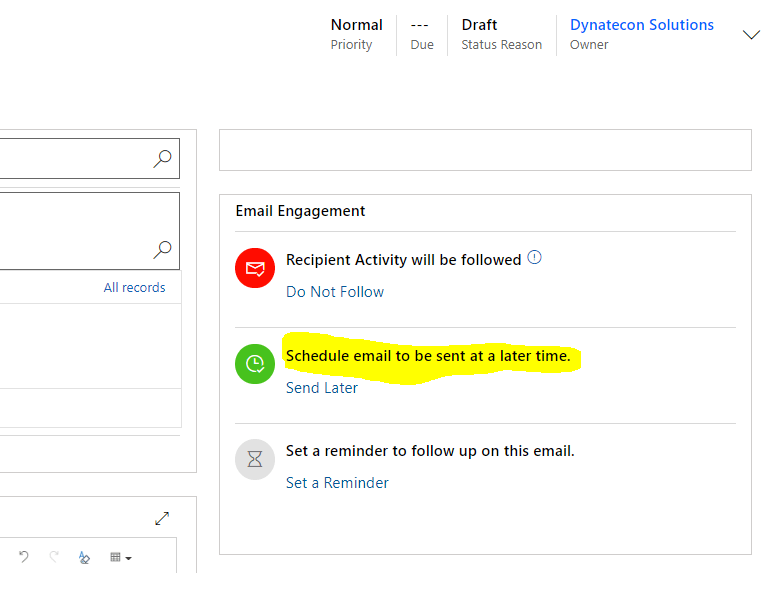Click the gray hourglass reminder icon
Viewport: 762px width, 607px height.
point(255,459)
